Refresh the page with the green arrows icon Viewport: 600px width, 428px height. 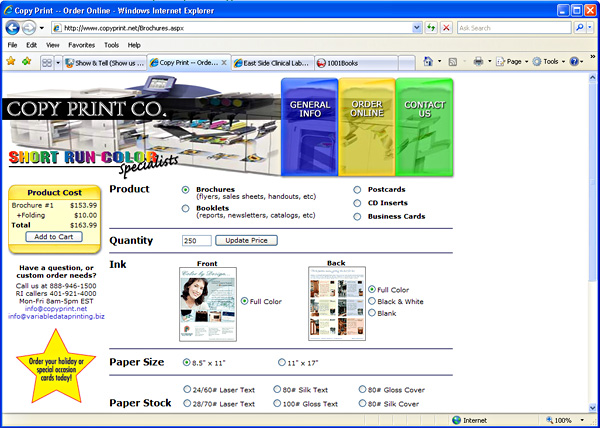tap(431, 28)
